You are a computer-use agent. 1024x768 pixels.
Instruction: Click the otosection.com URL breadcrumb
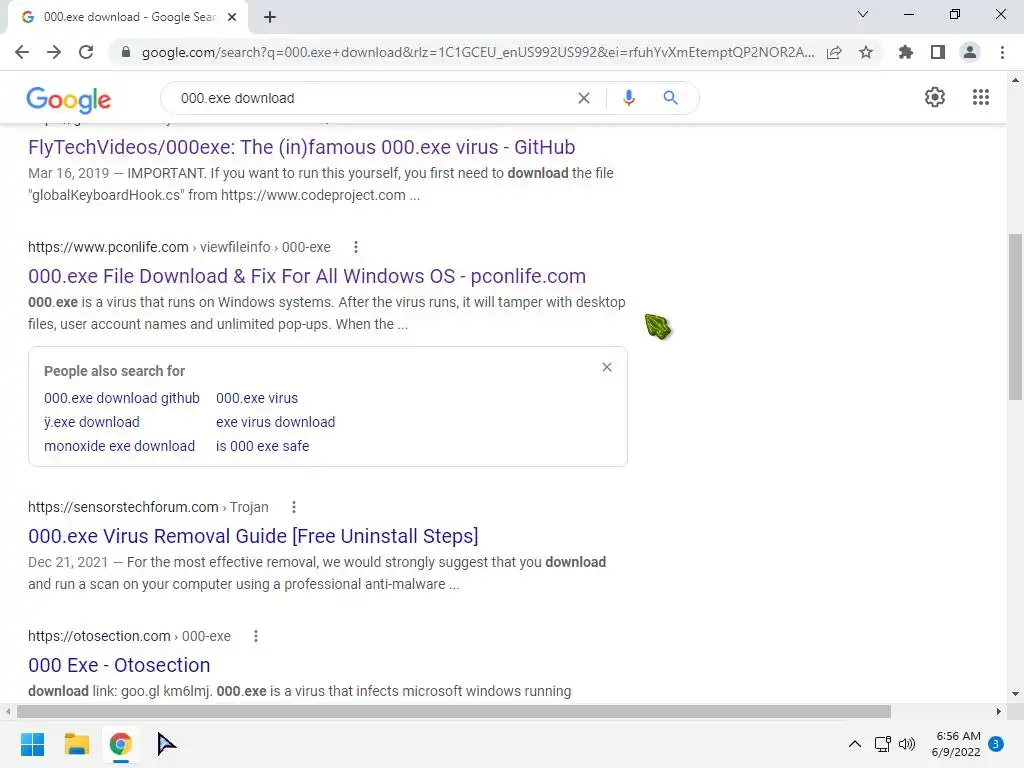pyautogui.click(x=129, y=636)
